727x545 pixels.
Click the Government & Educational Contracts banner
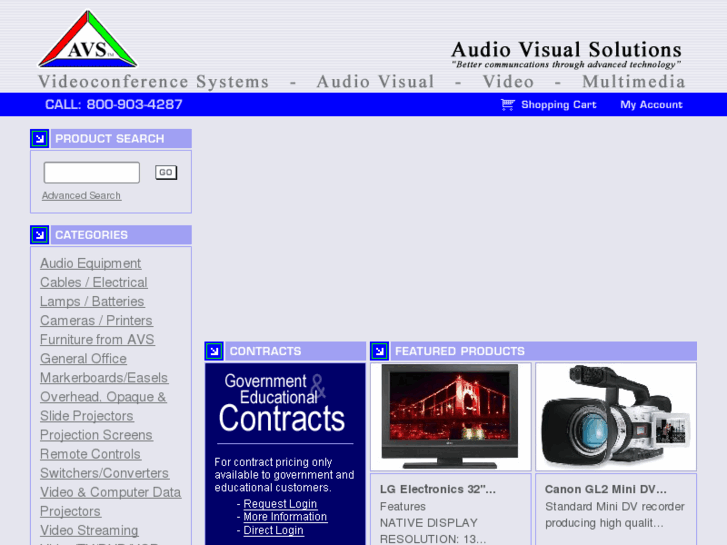pos(282,403)
